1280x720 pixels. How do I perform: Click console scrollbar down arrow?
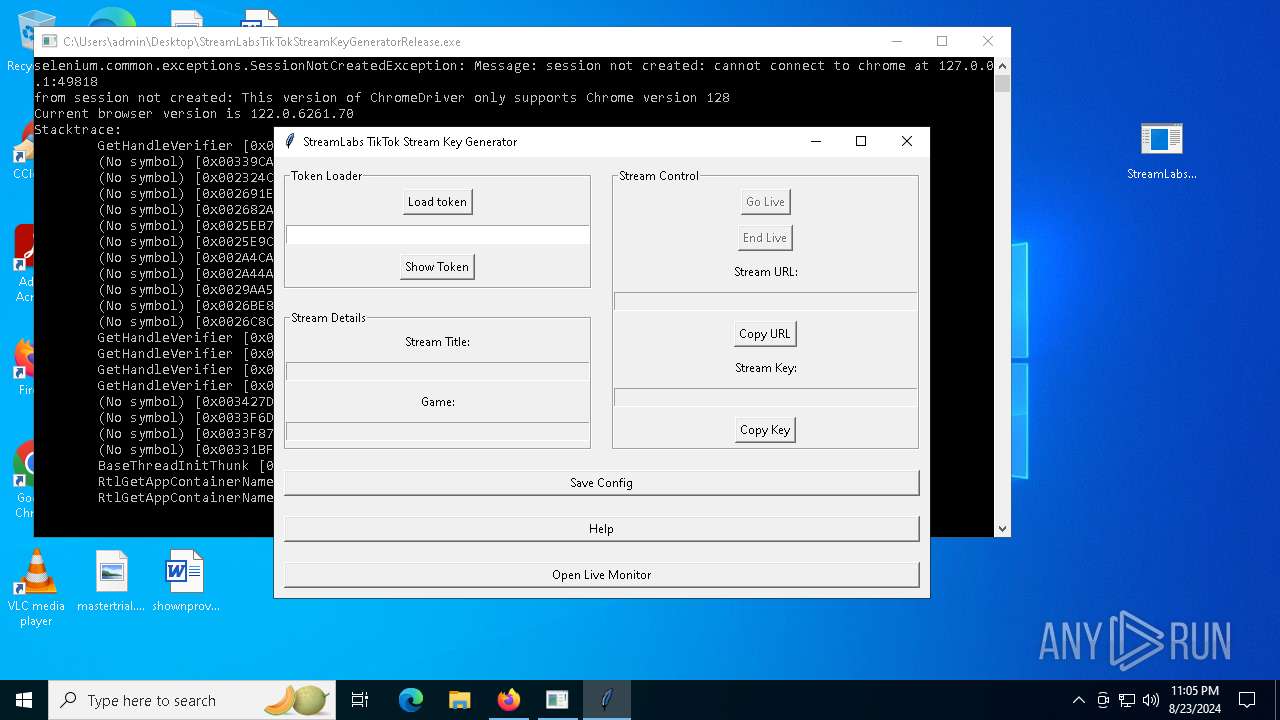1002,529
